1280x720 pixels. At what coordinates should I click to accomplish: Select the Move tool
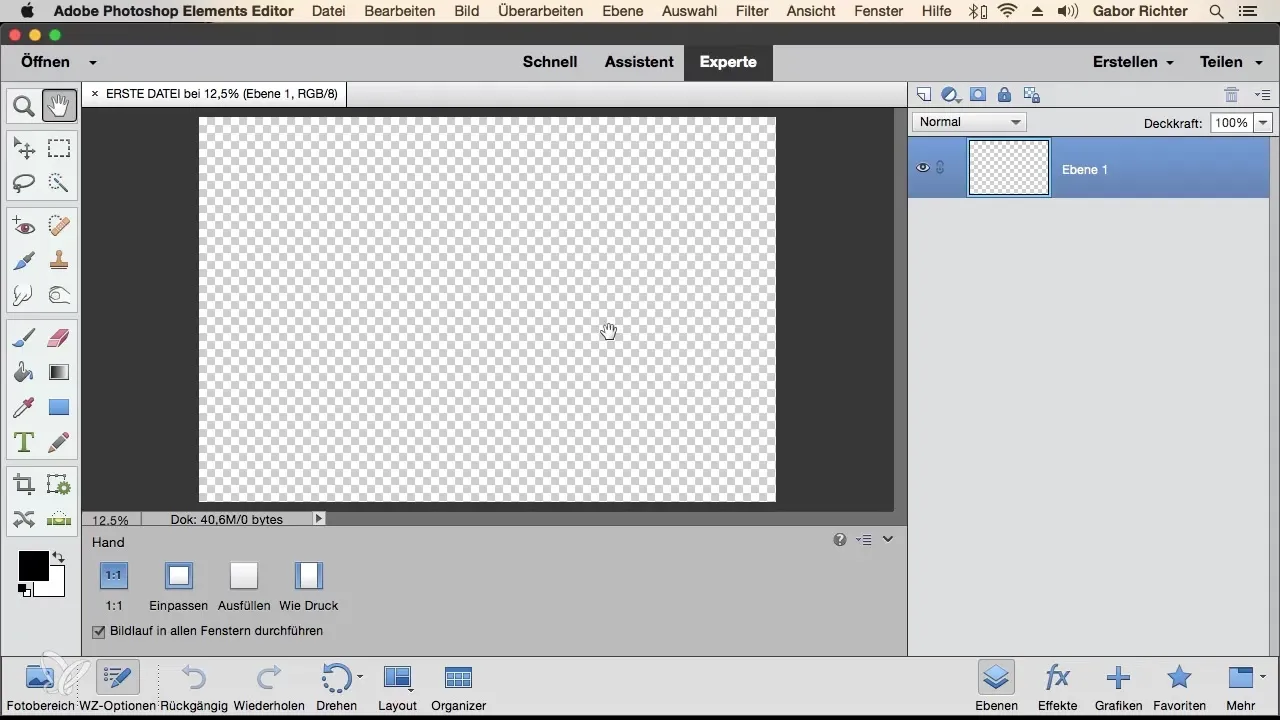24,150
